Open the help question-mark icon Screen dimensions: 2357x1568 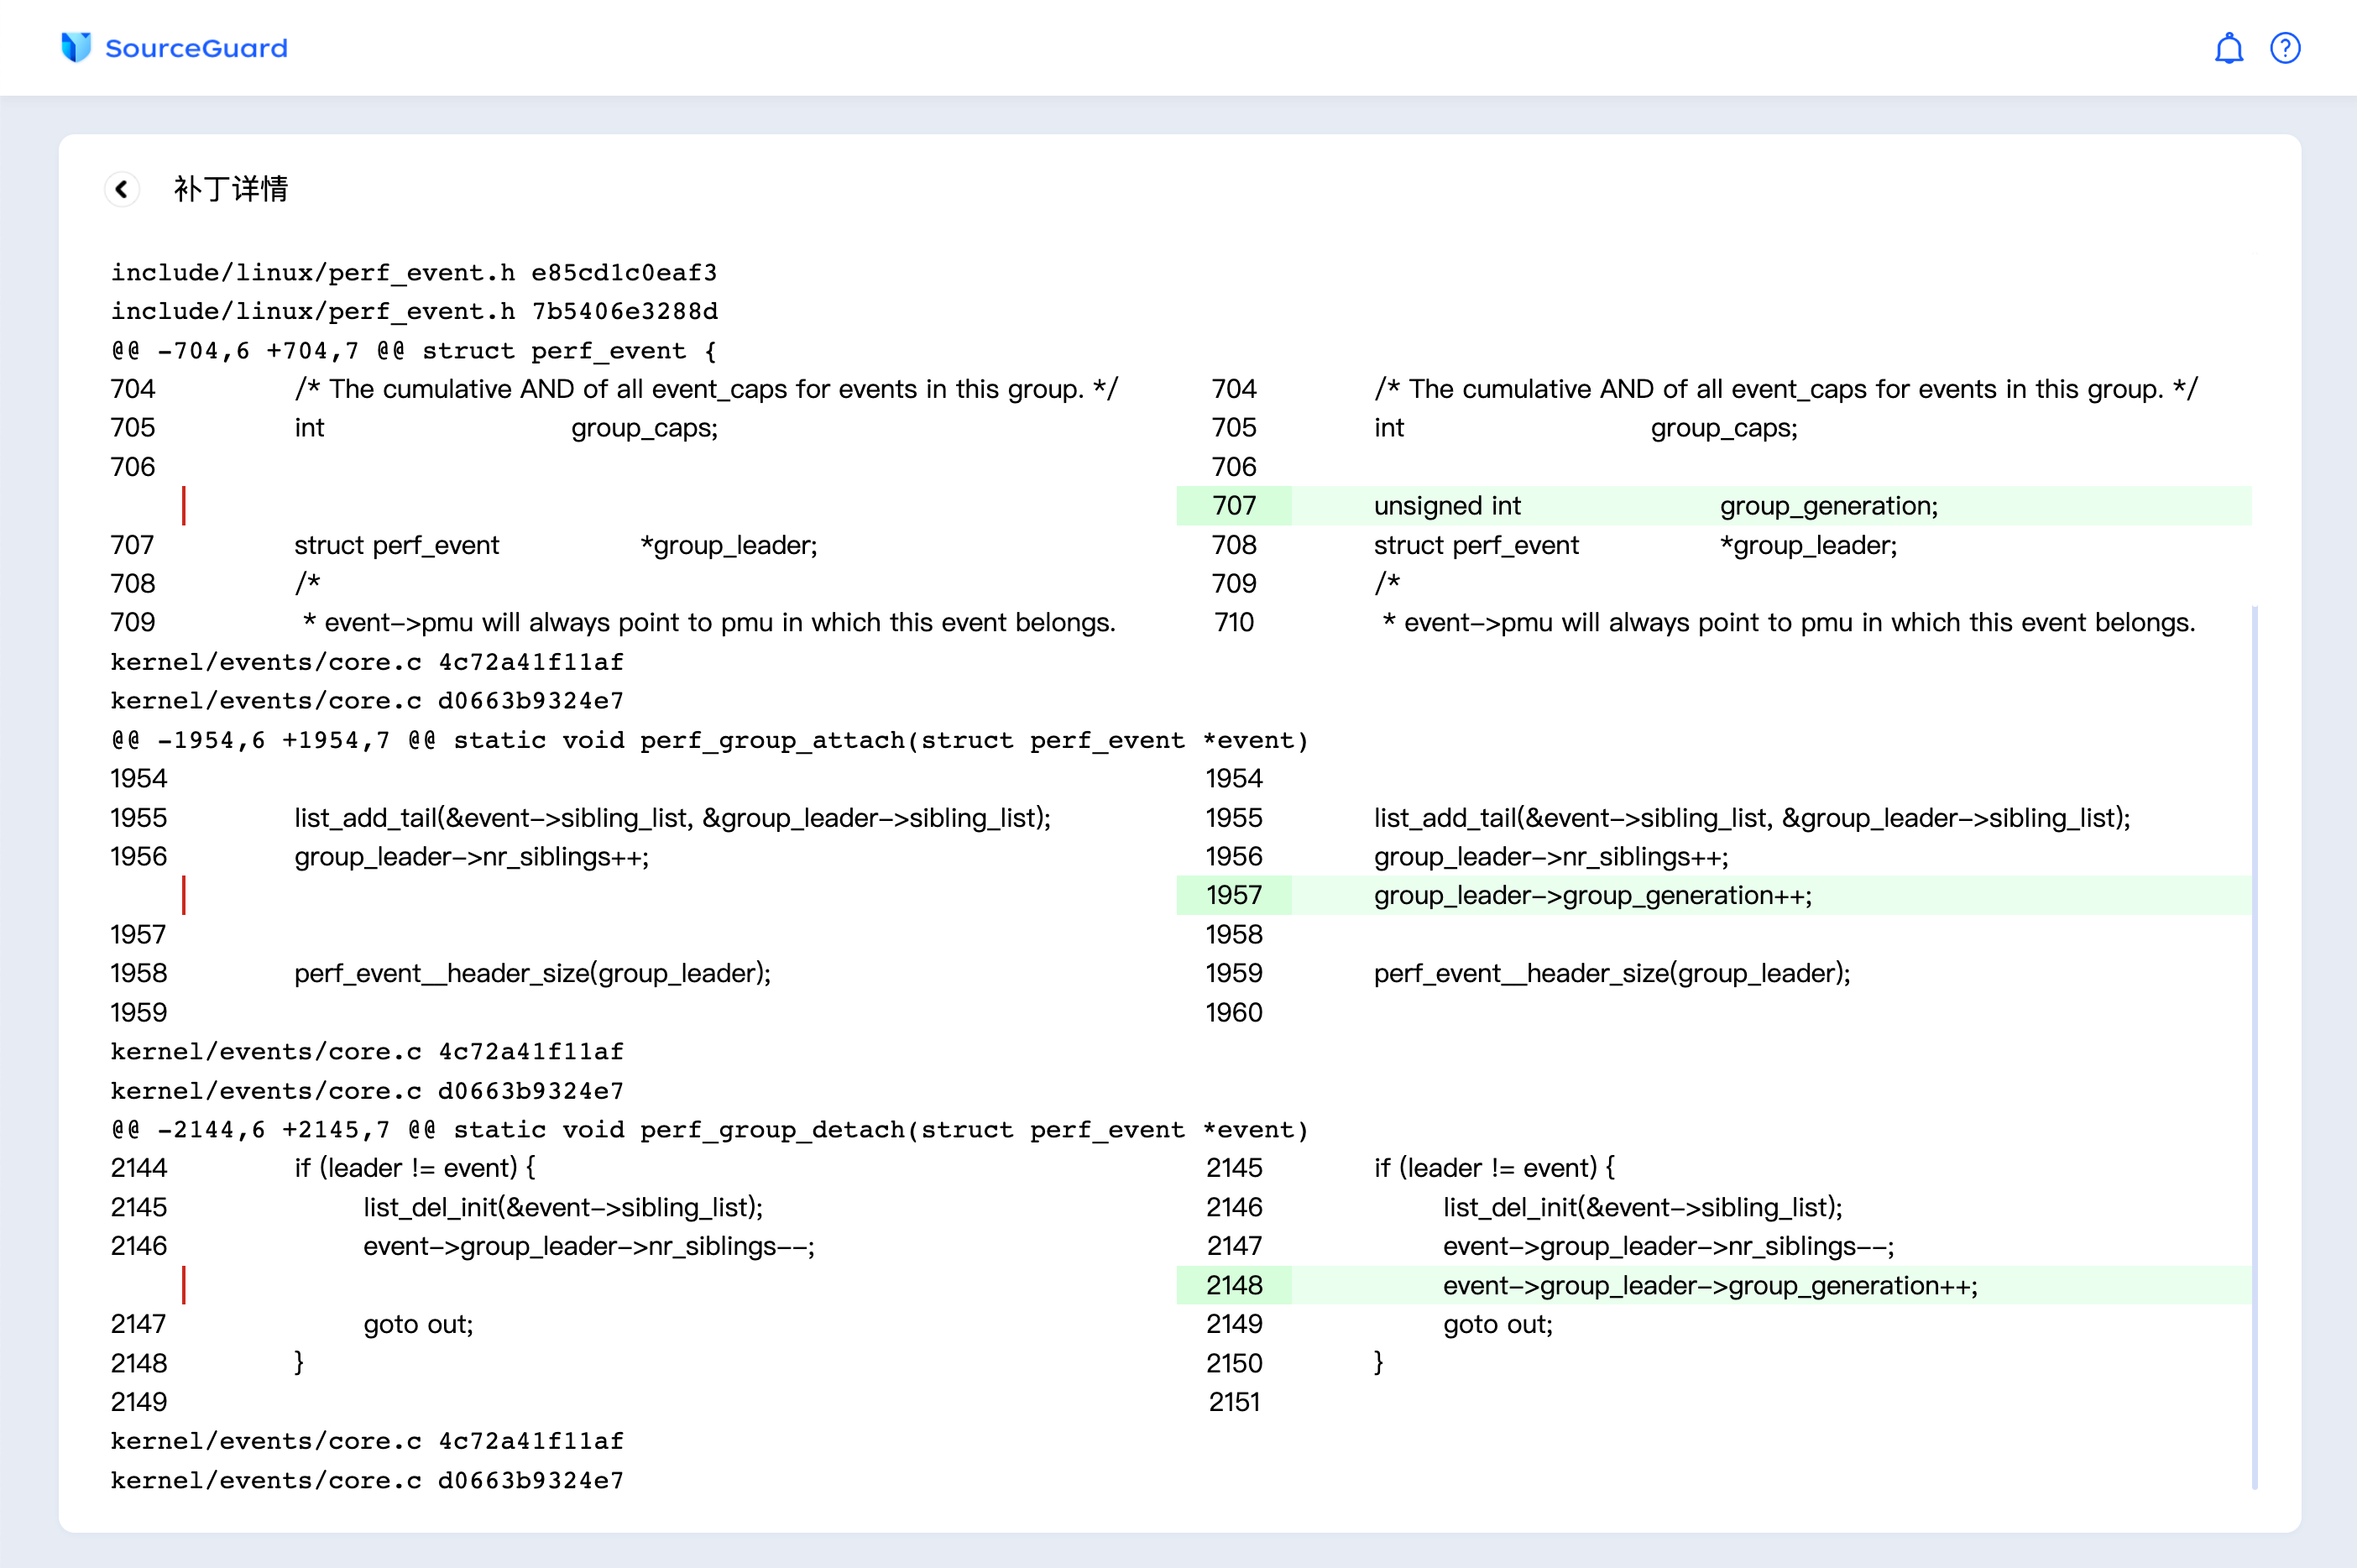click(2285, 48)
